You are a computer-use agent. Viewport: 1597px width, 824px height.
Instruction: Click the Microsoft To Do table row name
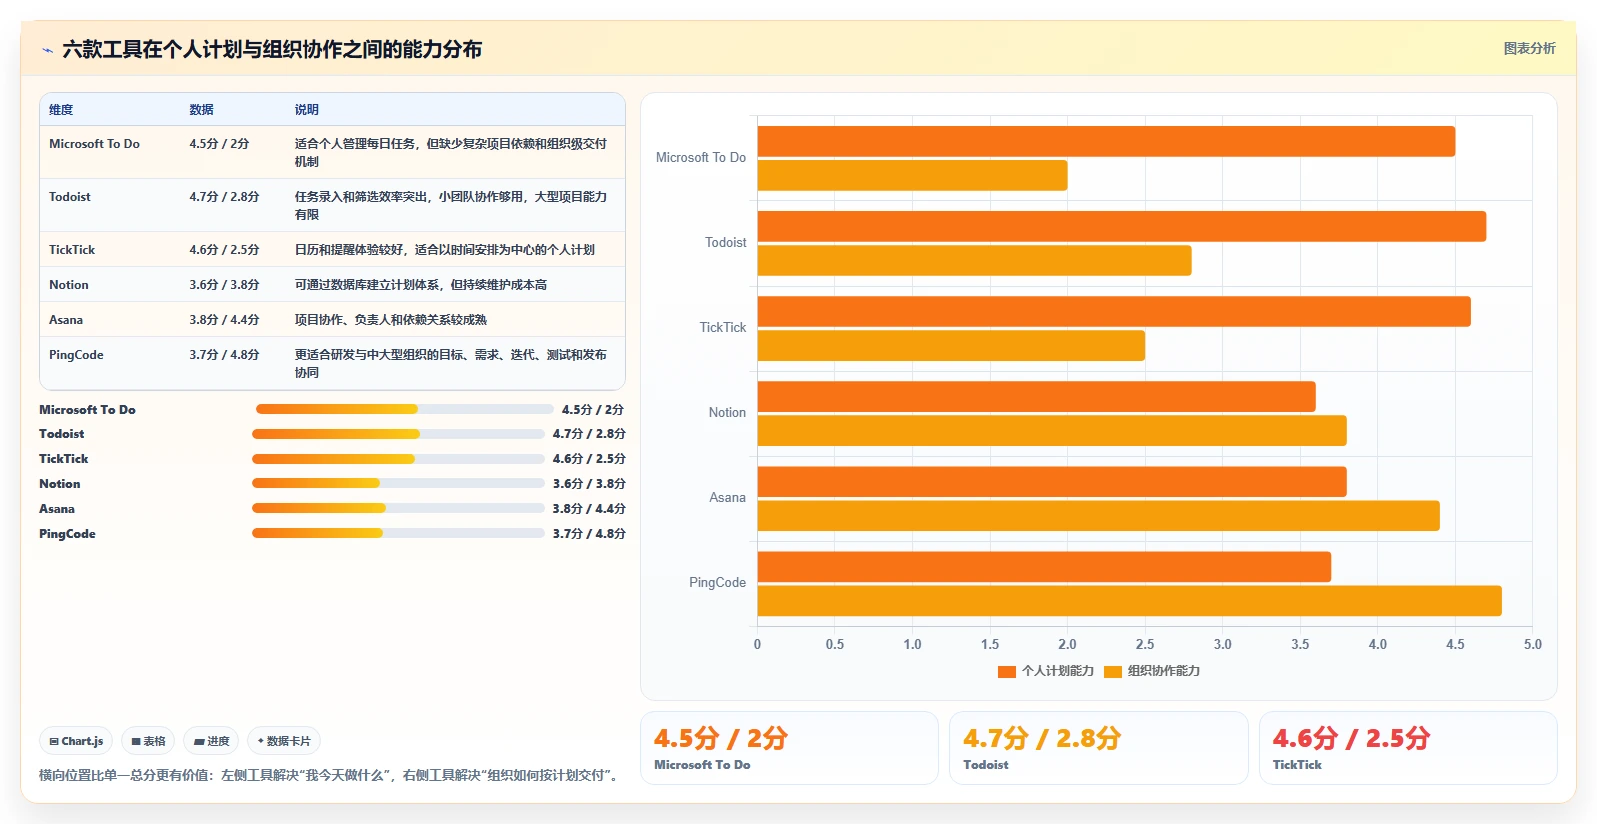click(94, 144)
